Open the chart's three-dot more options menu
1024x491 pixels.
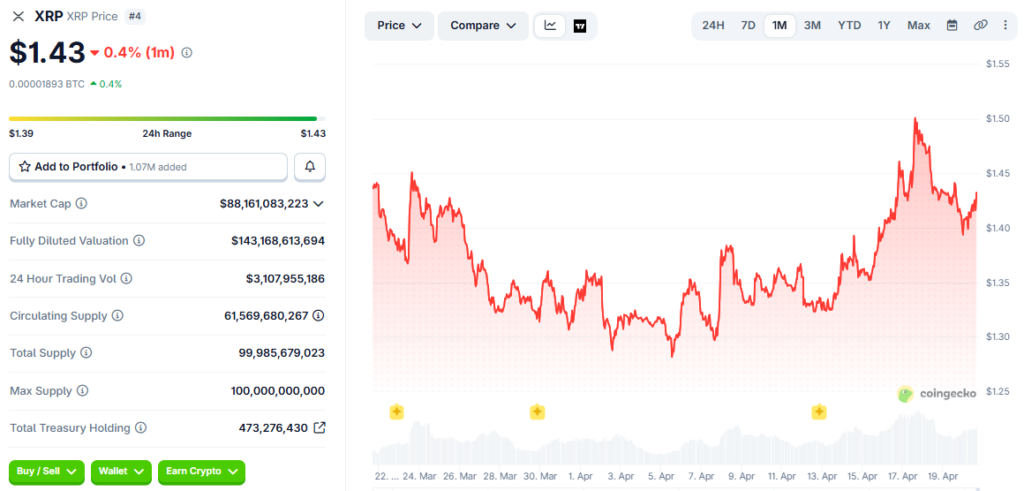[x=1005, y=25]
